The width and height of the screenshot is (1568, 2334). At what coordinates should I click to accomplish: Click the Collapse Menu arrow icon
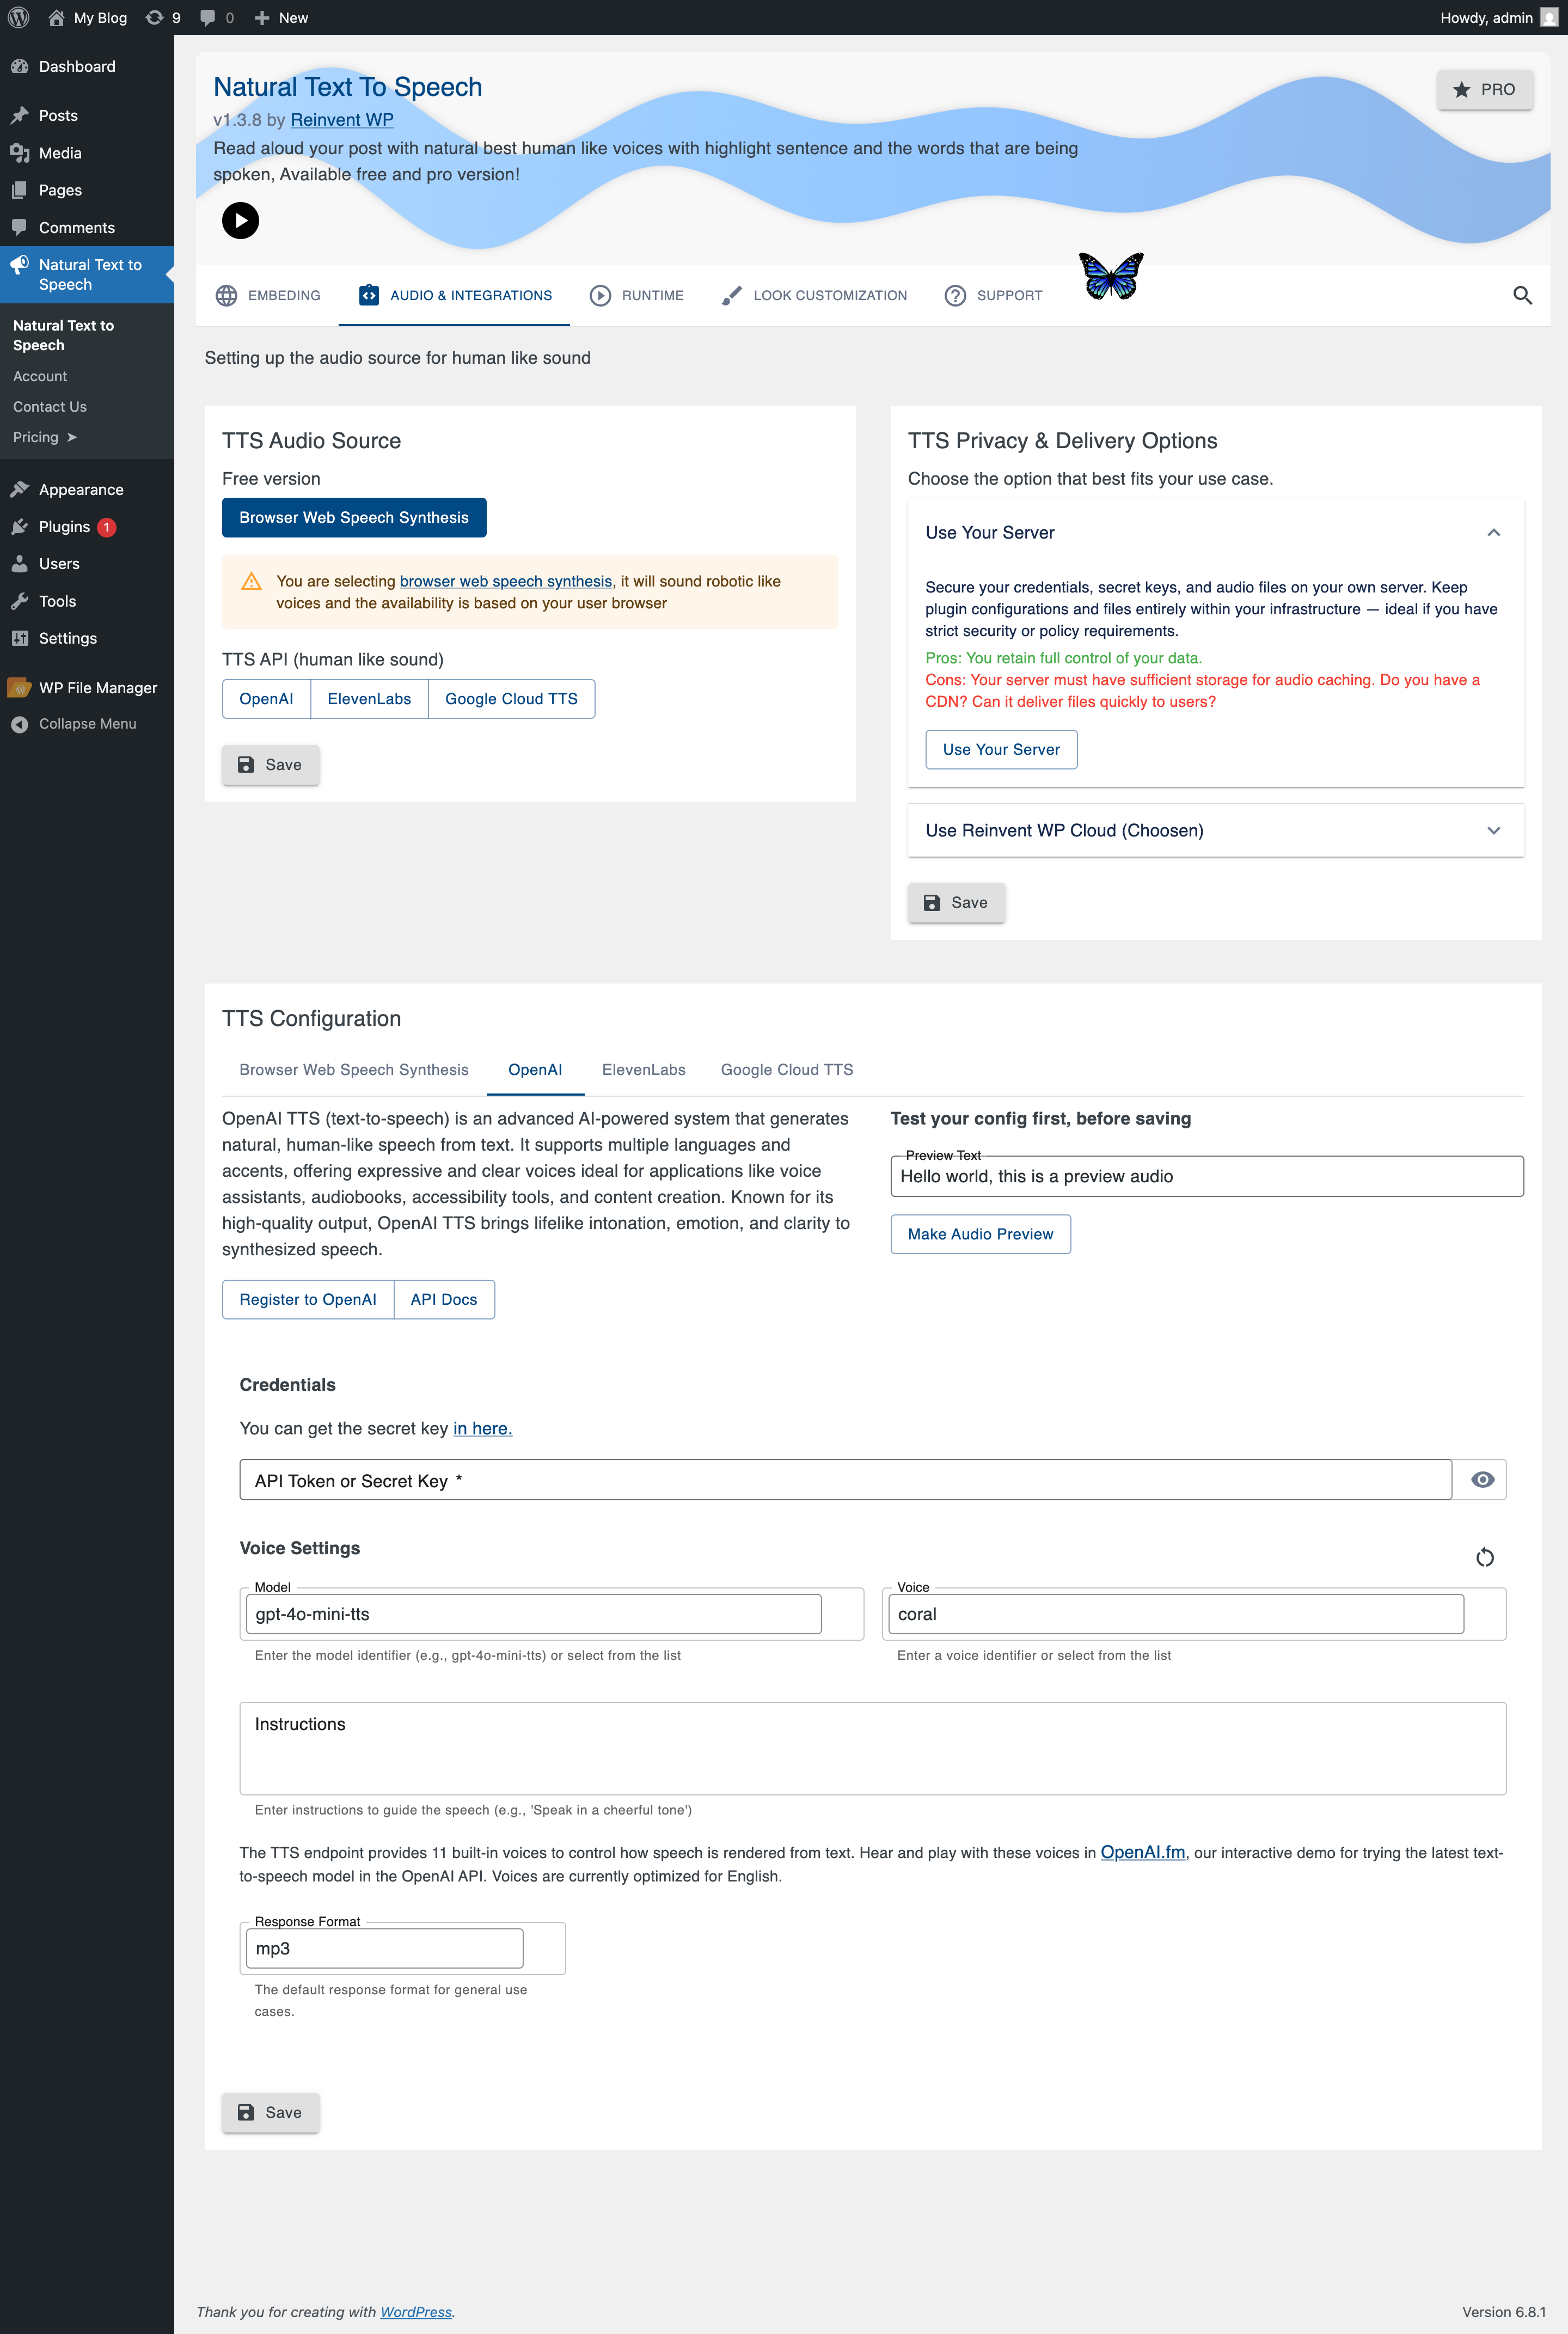tap(19, 724)
